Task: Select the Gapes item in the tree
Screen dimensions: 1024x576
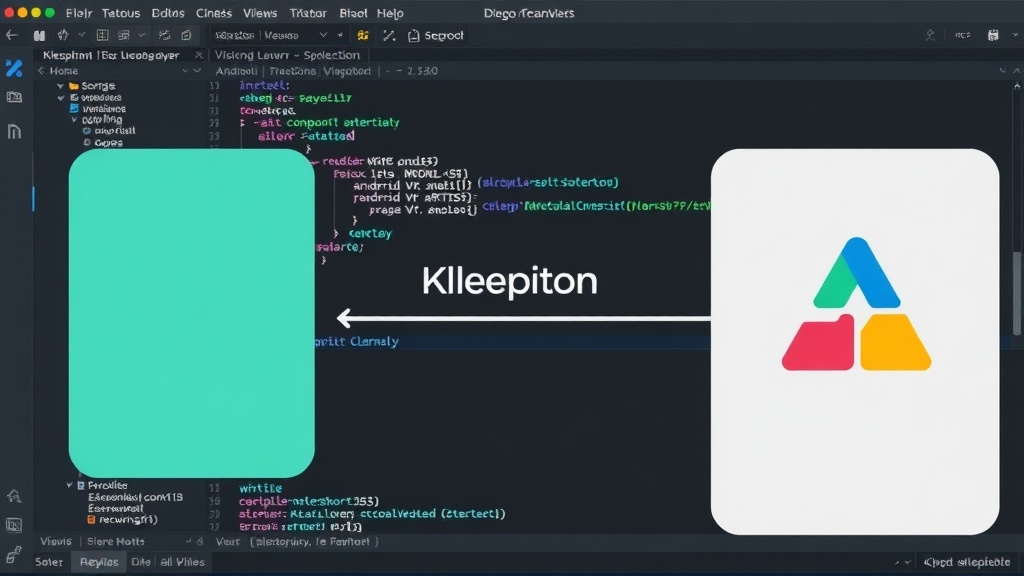Action: tap(108, 142)
